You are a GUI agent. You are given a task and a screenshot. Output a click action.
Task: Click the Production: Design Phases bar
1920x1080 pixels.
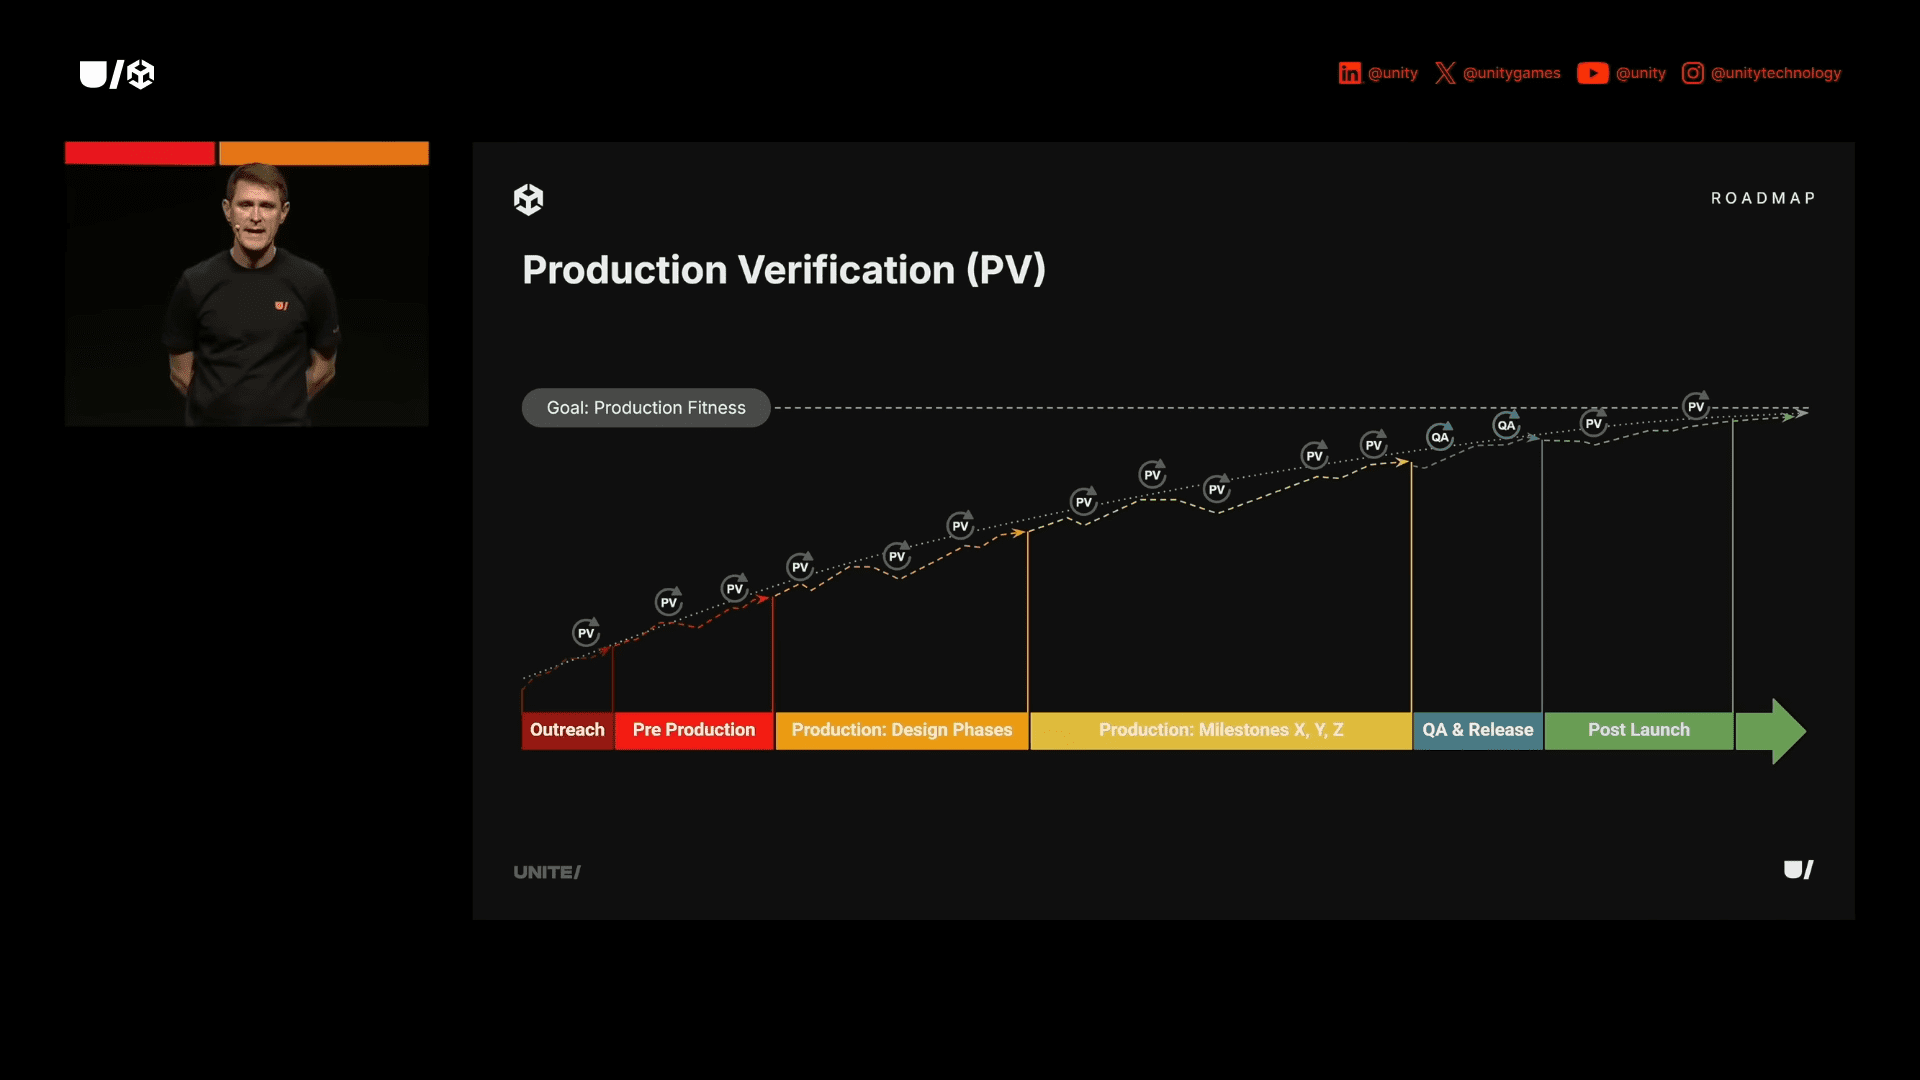[x=900, y=730]
